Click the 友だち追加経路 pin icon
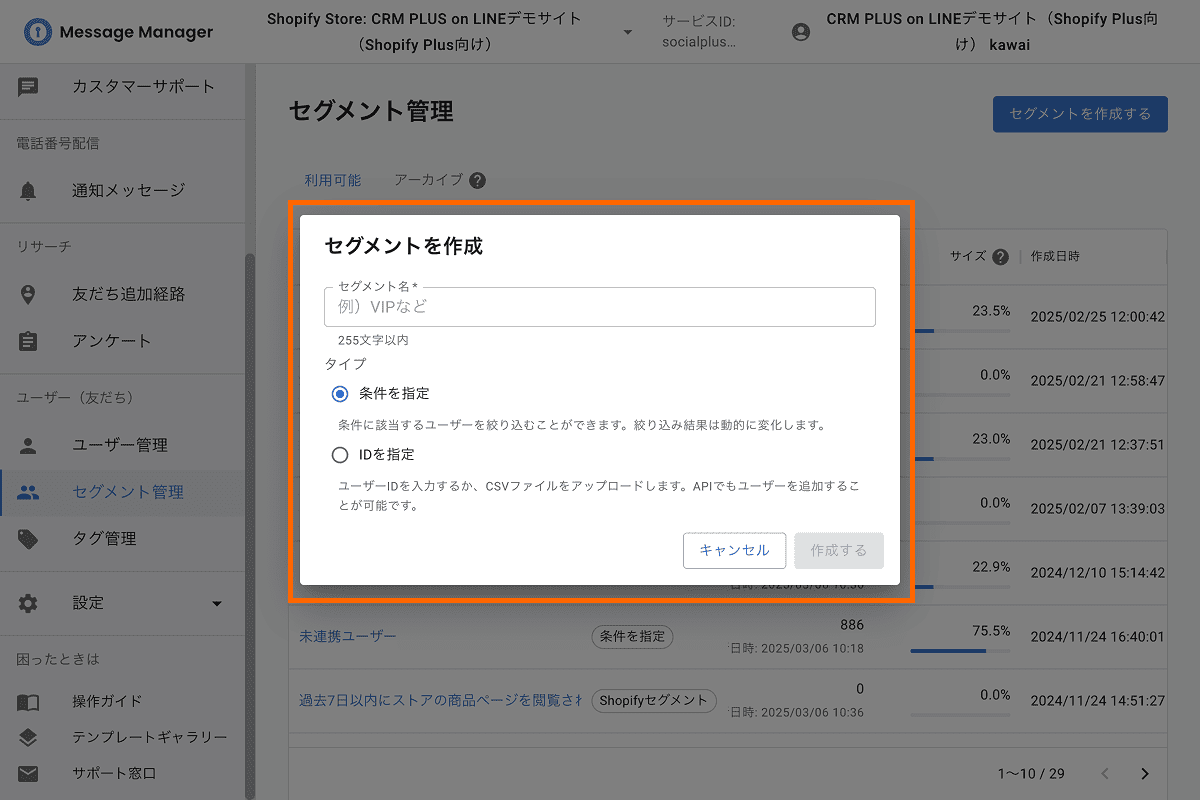 tap(27, 294)
